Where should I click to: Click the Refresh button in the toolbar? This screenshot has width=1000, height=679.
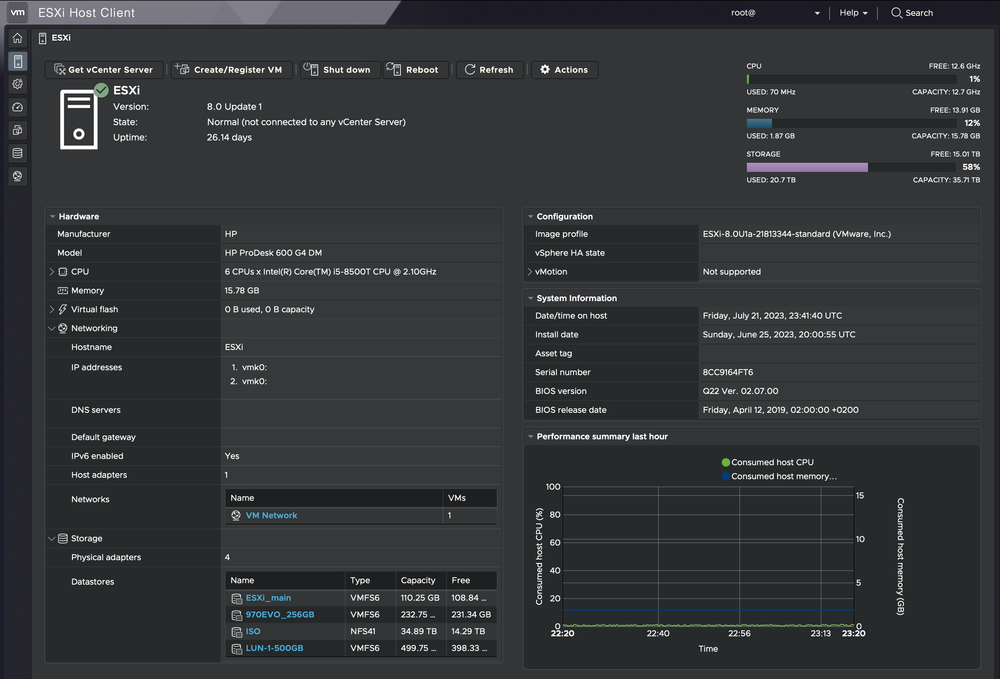[489, 69]
